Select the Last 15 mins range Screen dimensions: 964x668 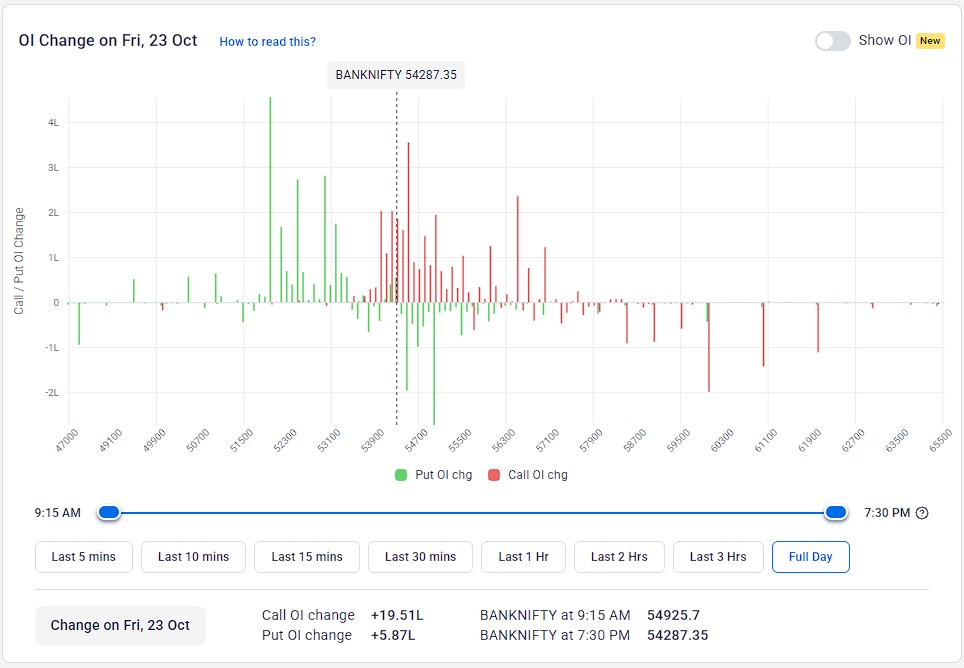point(307,557)
